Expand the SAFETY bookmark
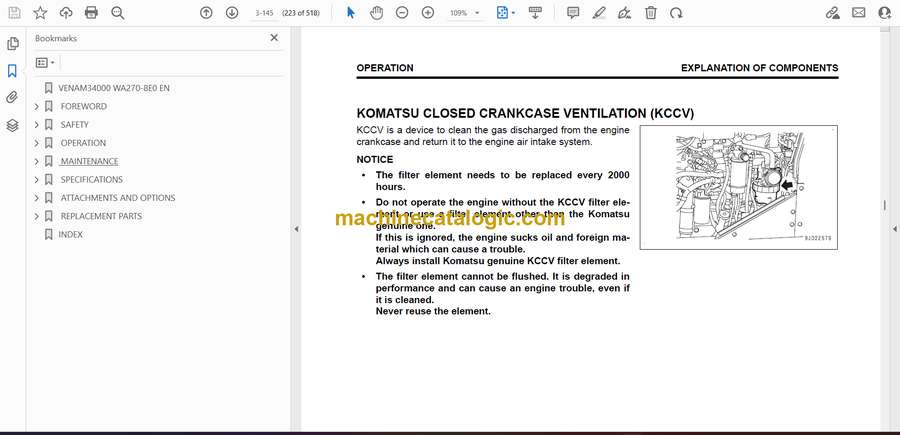 (x=36, y=125)
